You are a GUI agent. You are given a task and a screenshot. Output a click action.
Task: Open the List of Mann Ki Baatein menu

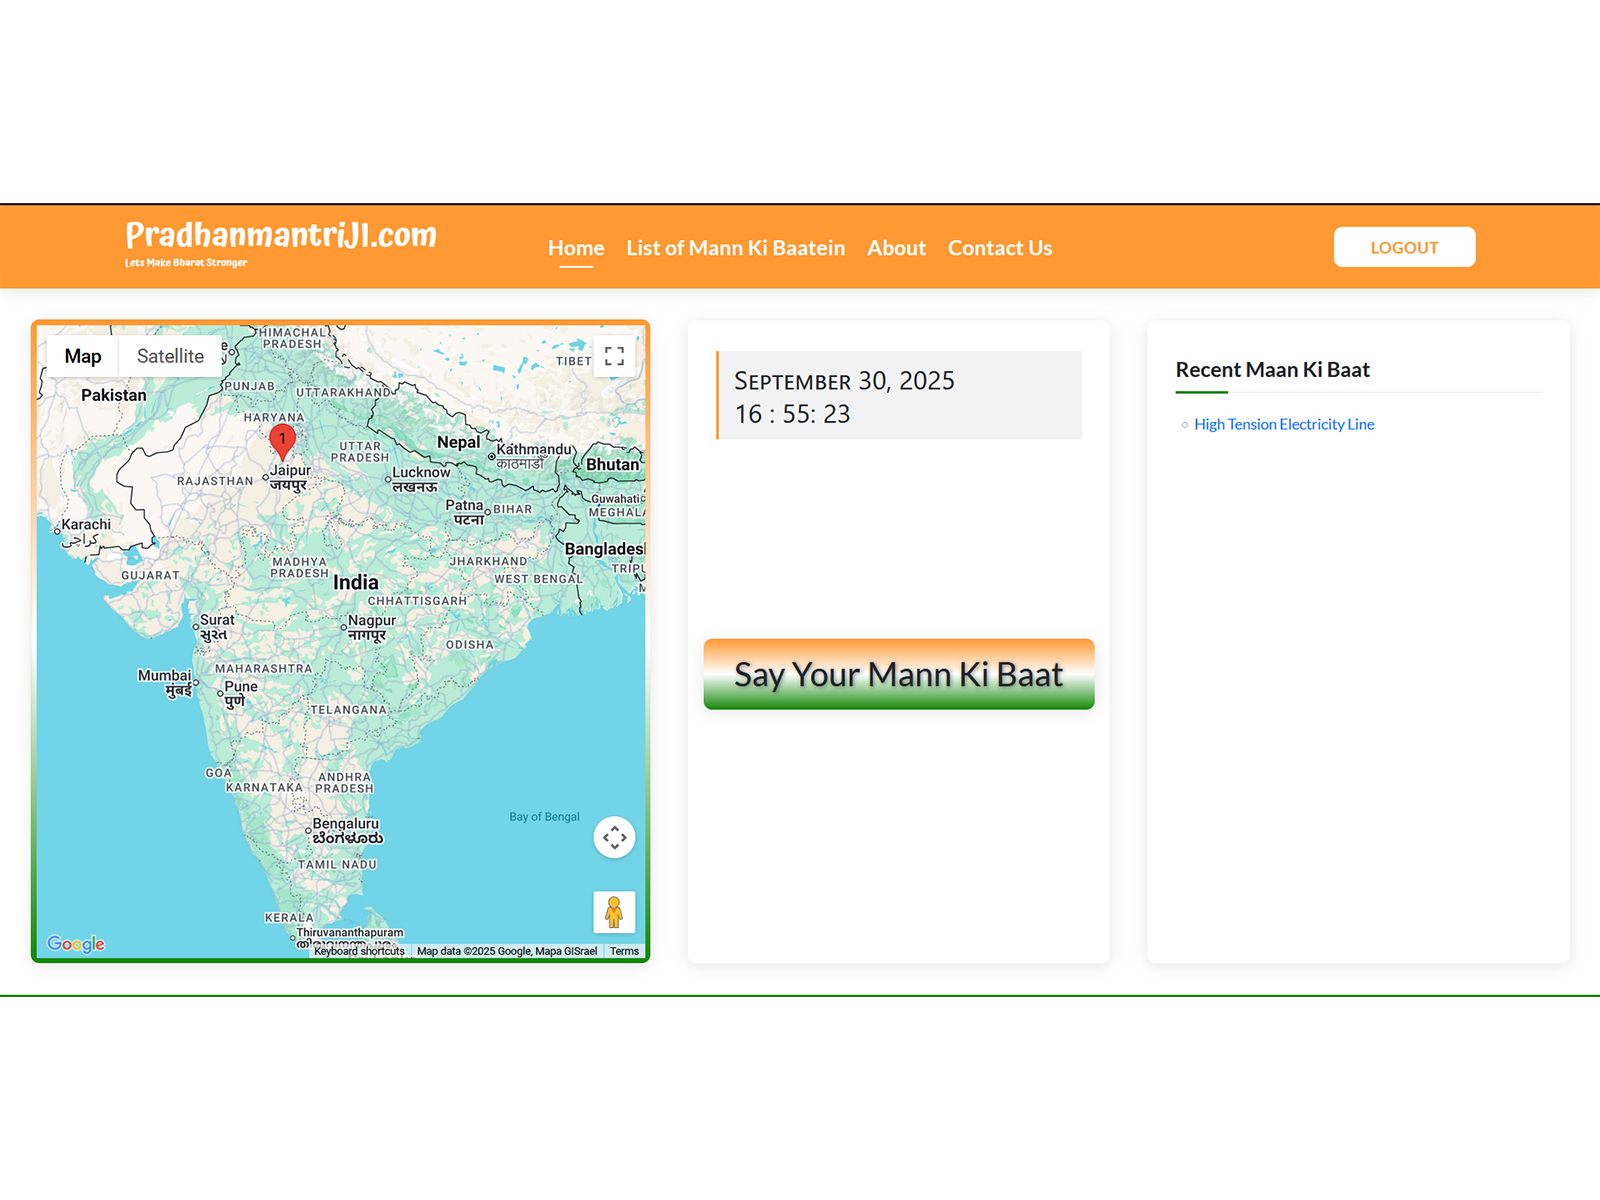(735, 248)
